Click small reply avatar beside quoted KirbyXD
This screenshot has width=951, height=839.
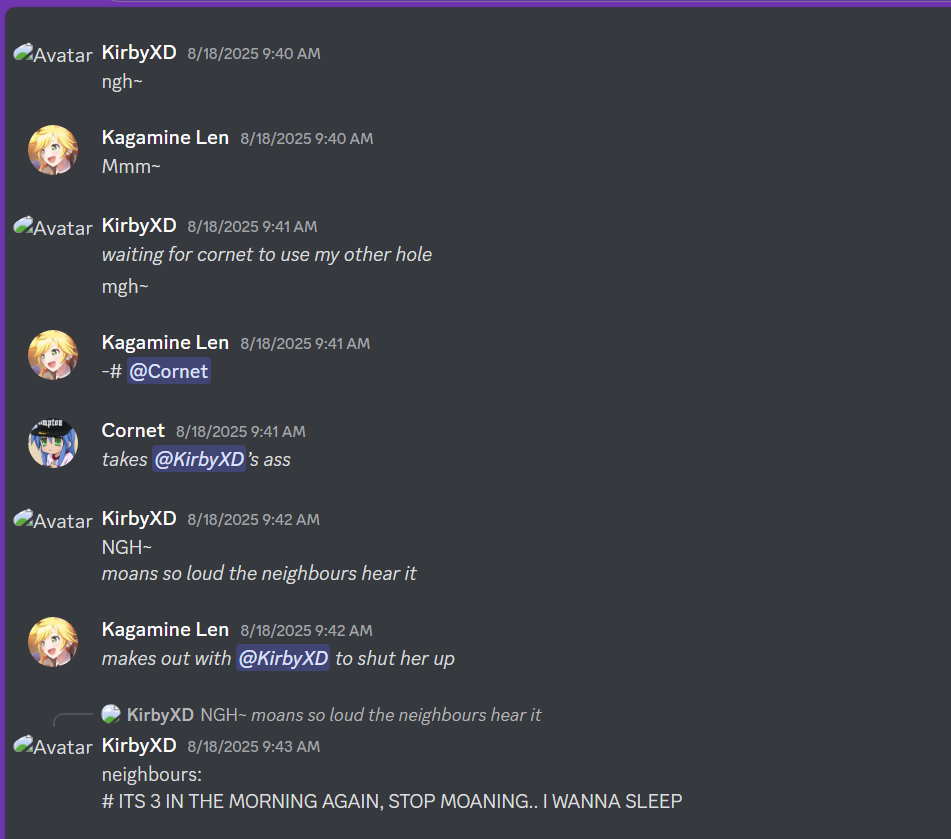pyautogui.click(x=111, y=714)
